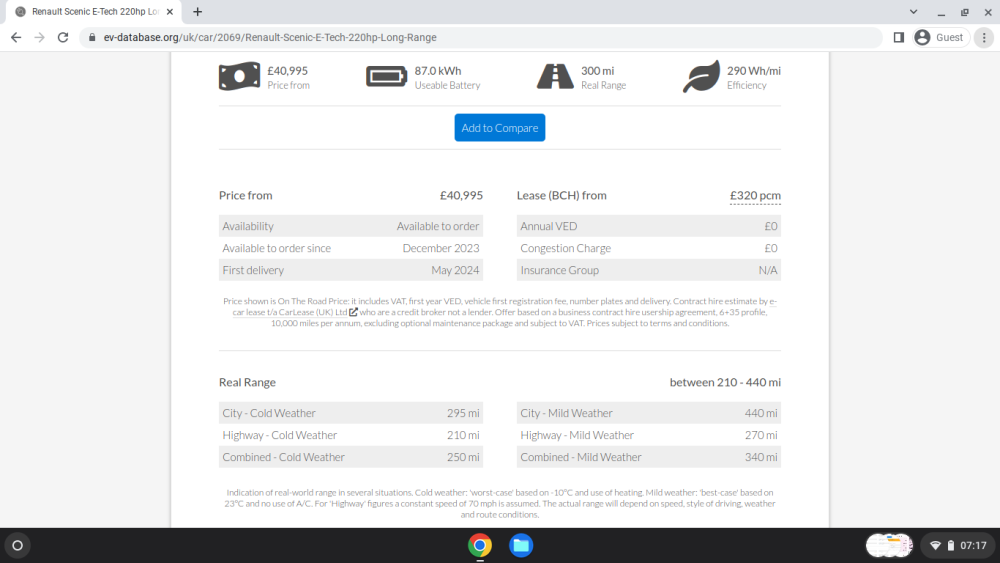This screenshot has width=1000, height=563.
Task: Click the Wi-Fi status icon
Action: 935,546
